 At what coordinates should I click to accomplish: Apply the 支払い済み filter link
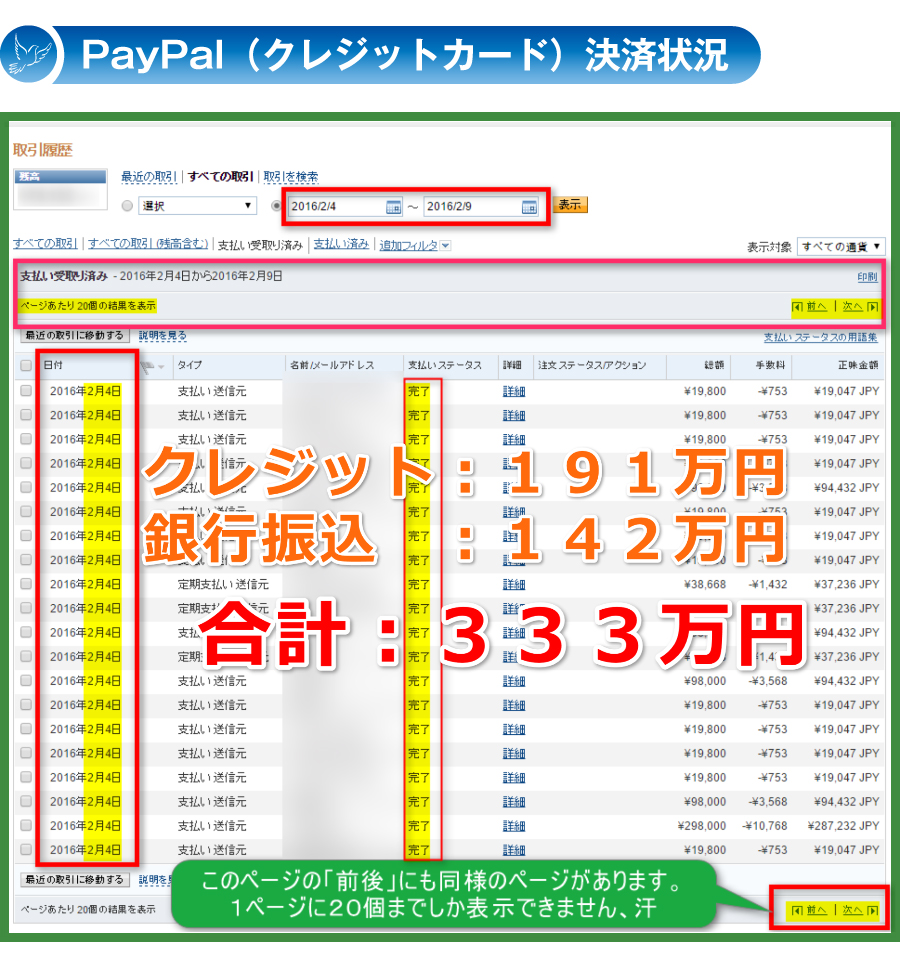[341, 243]
